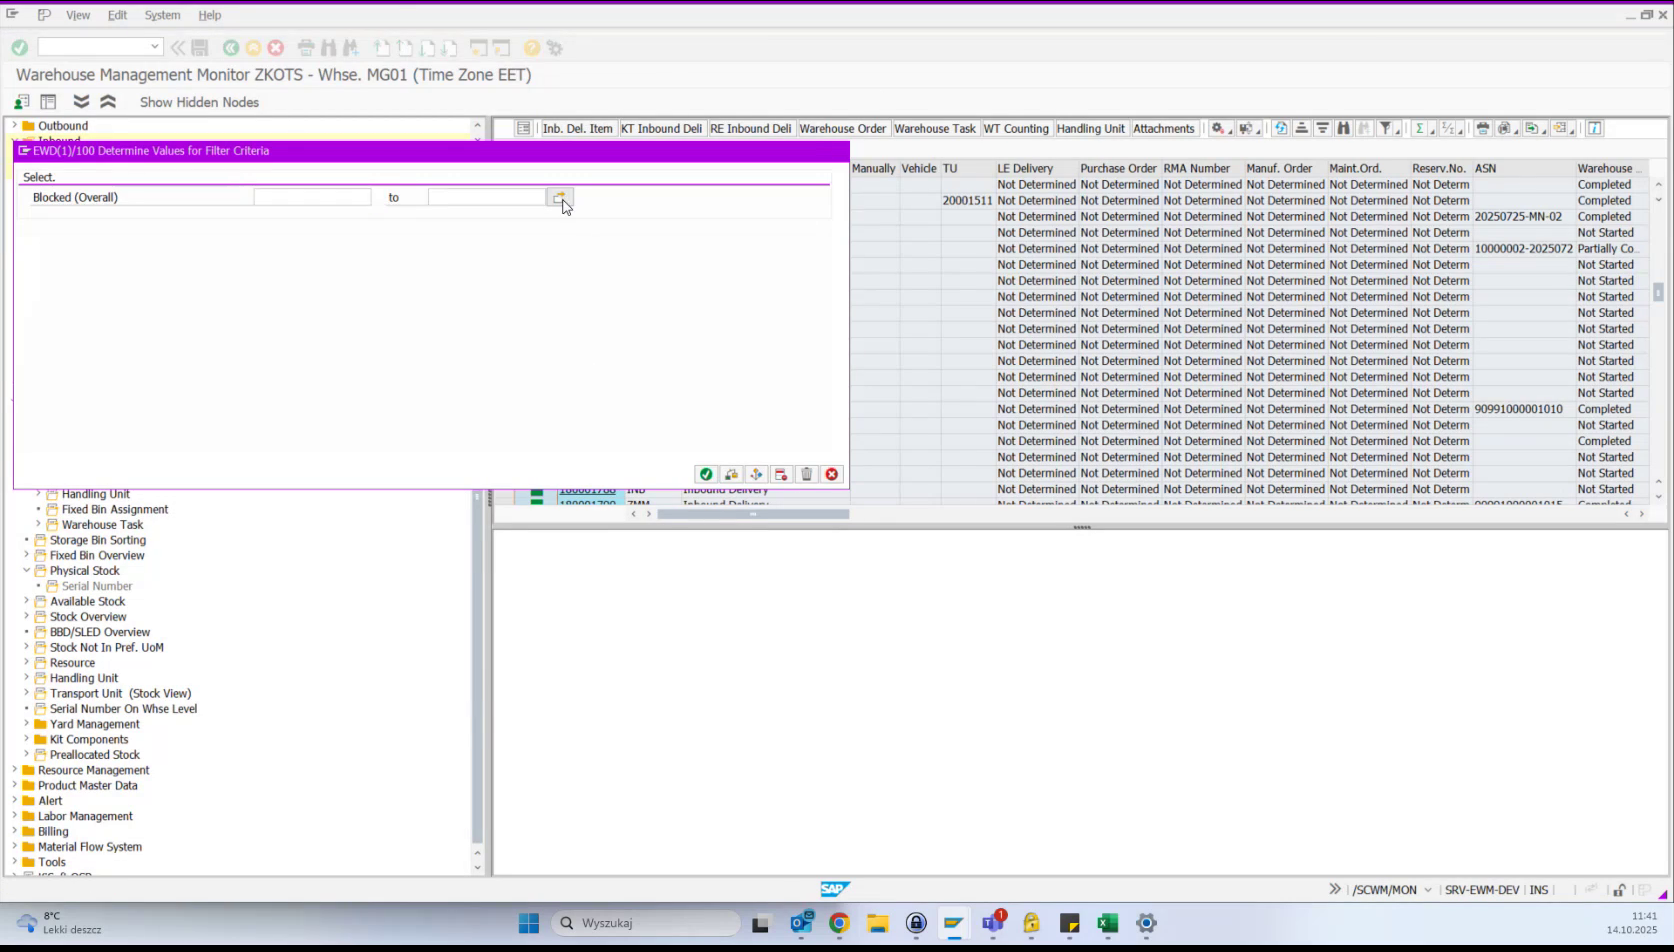Expand the Yard Management tree node
Viewport: 1674px width, 952px height.
(25, 724)
